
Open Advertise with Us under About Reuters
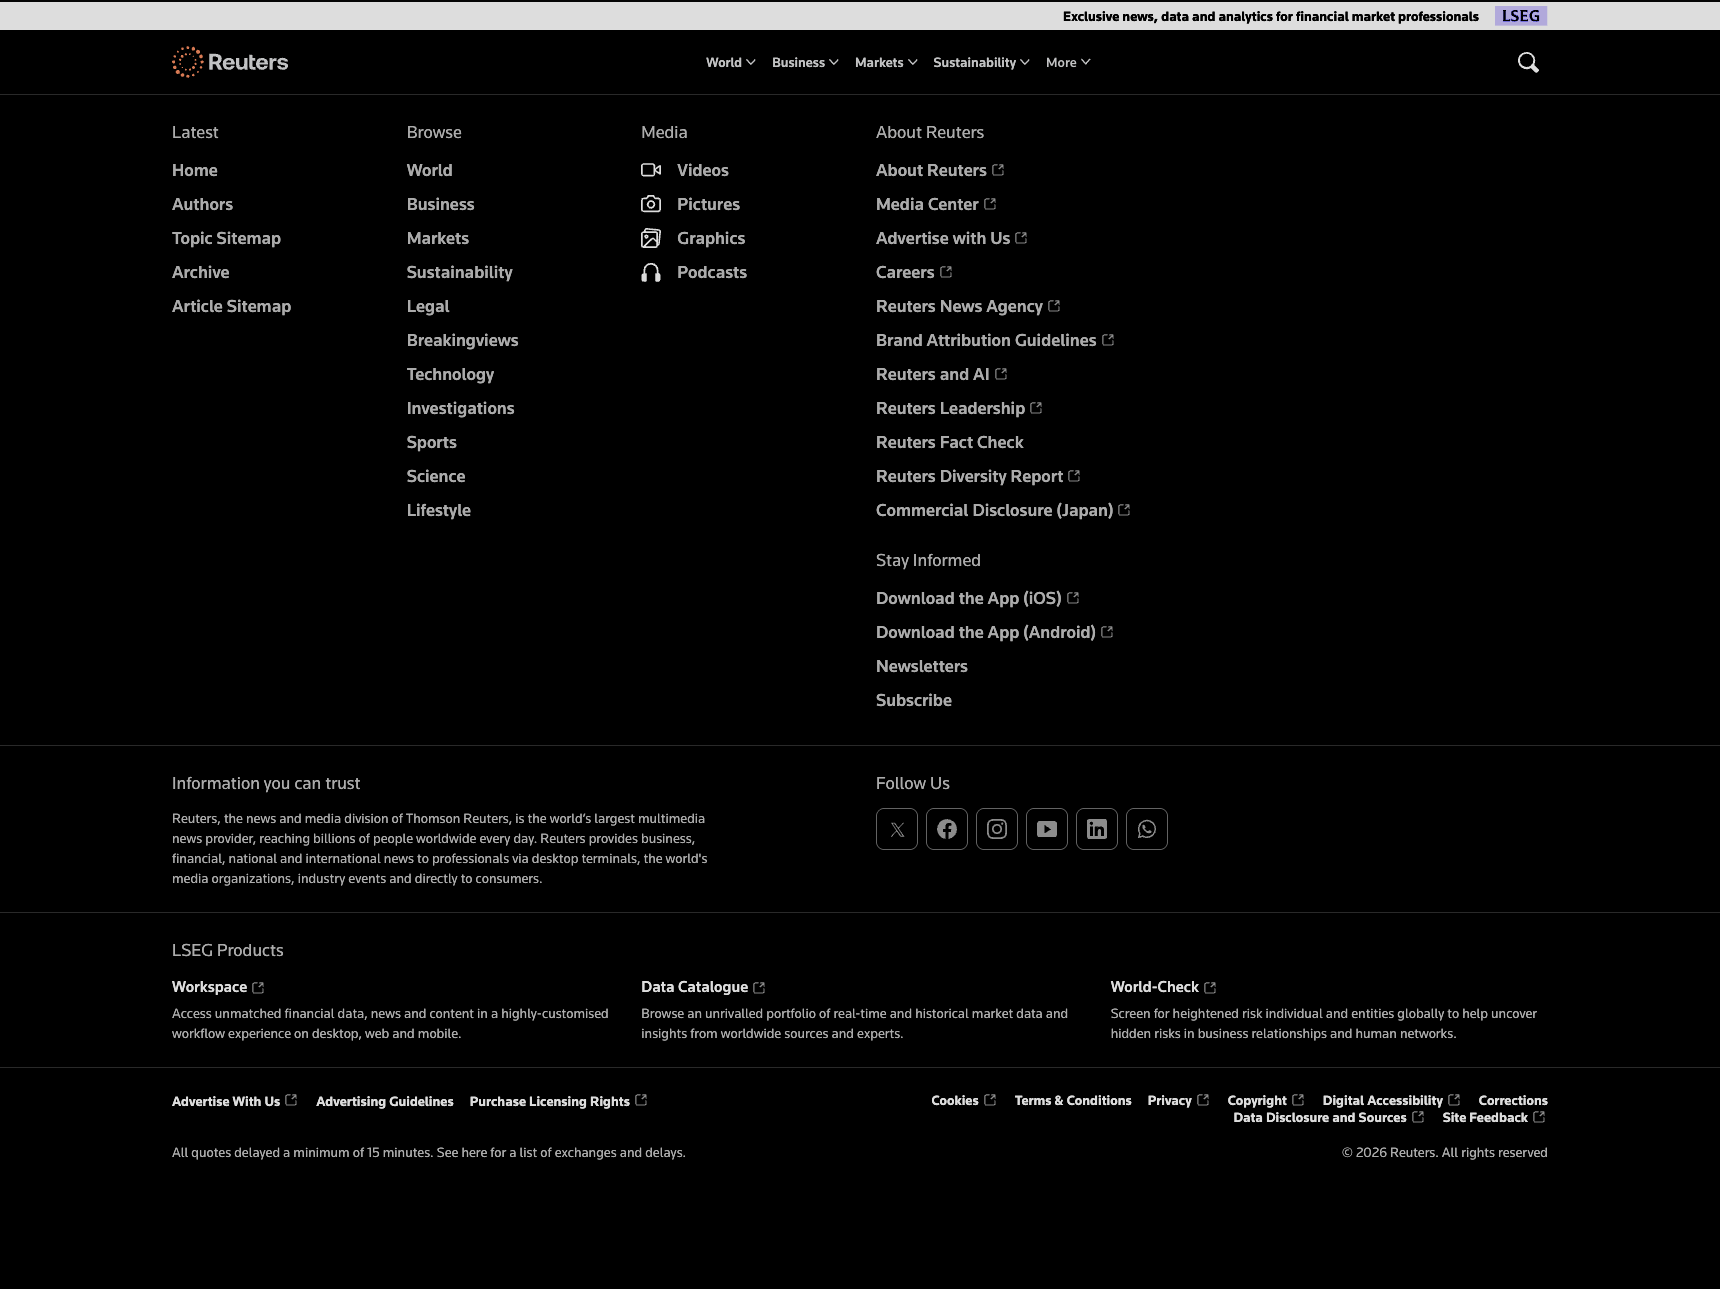pyautogui.click(x=952, y=238)
